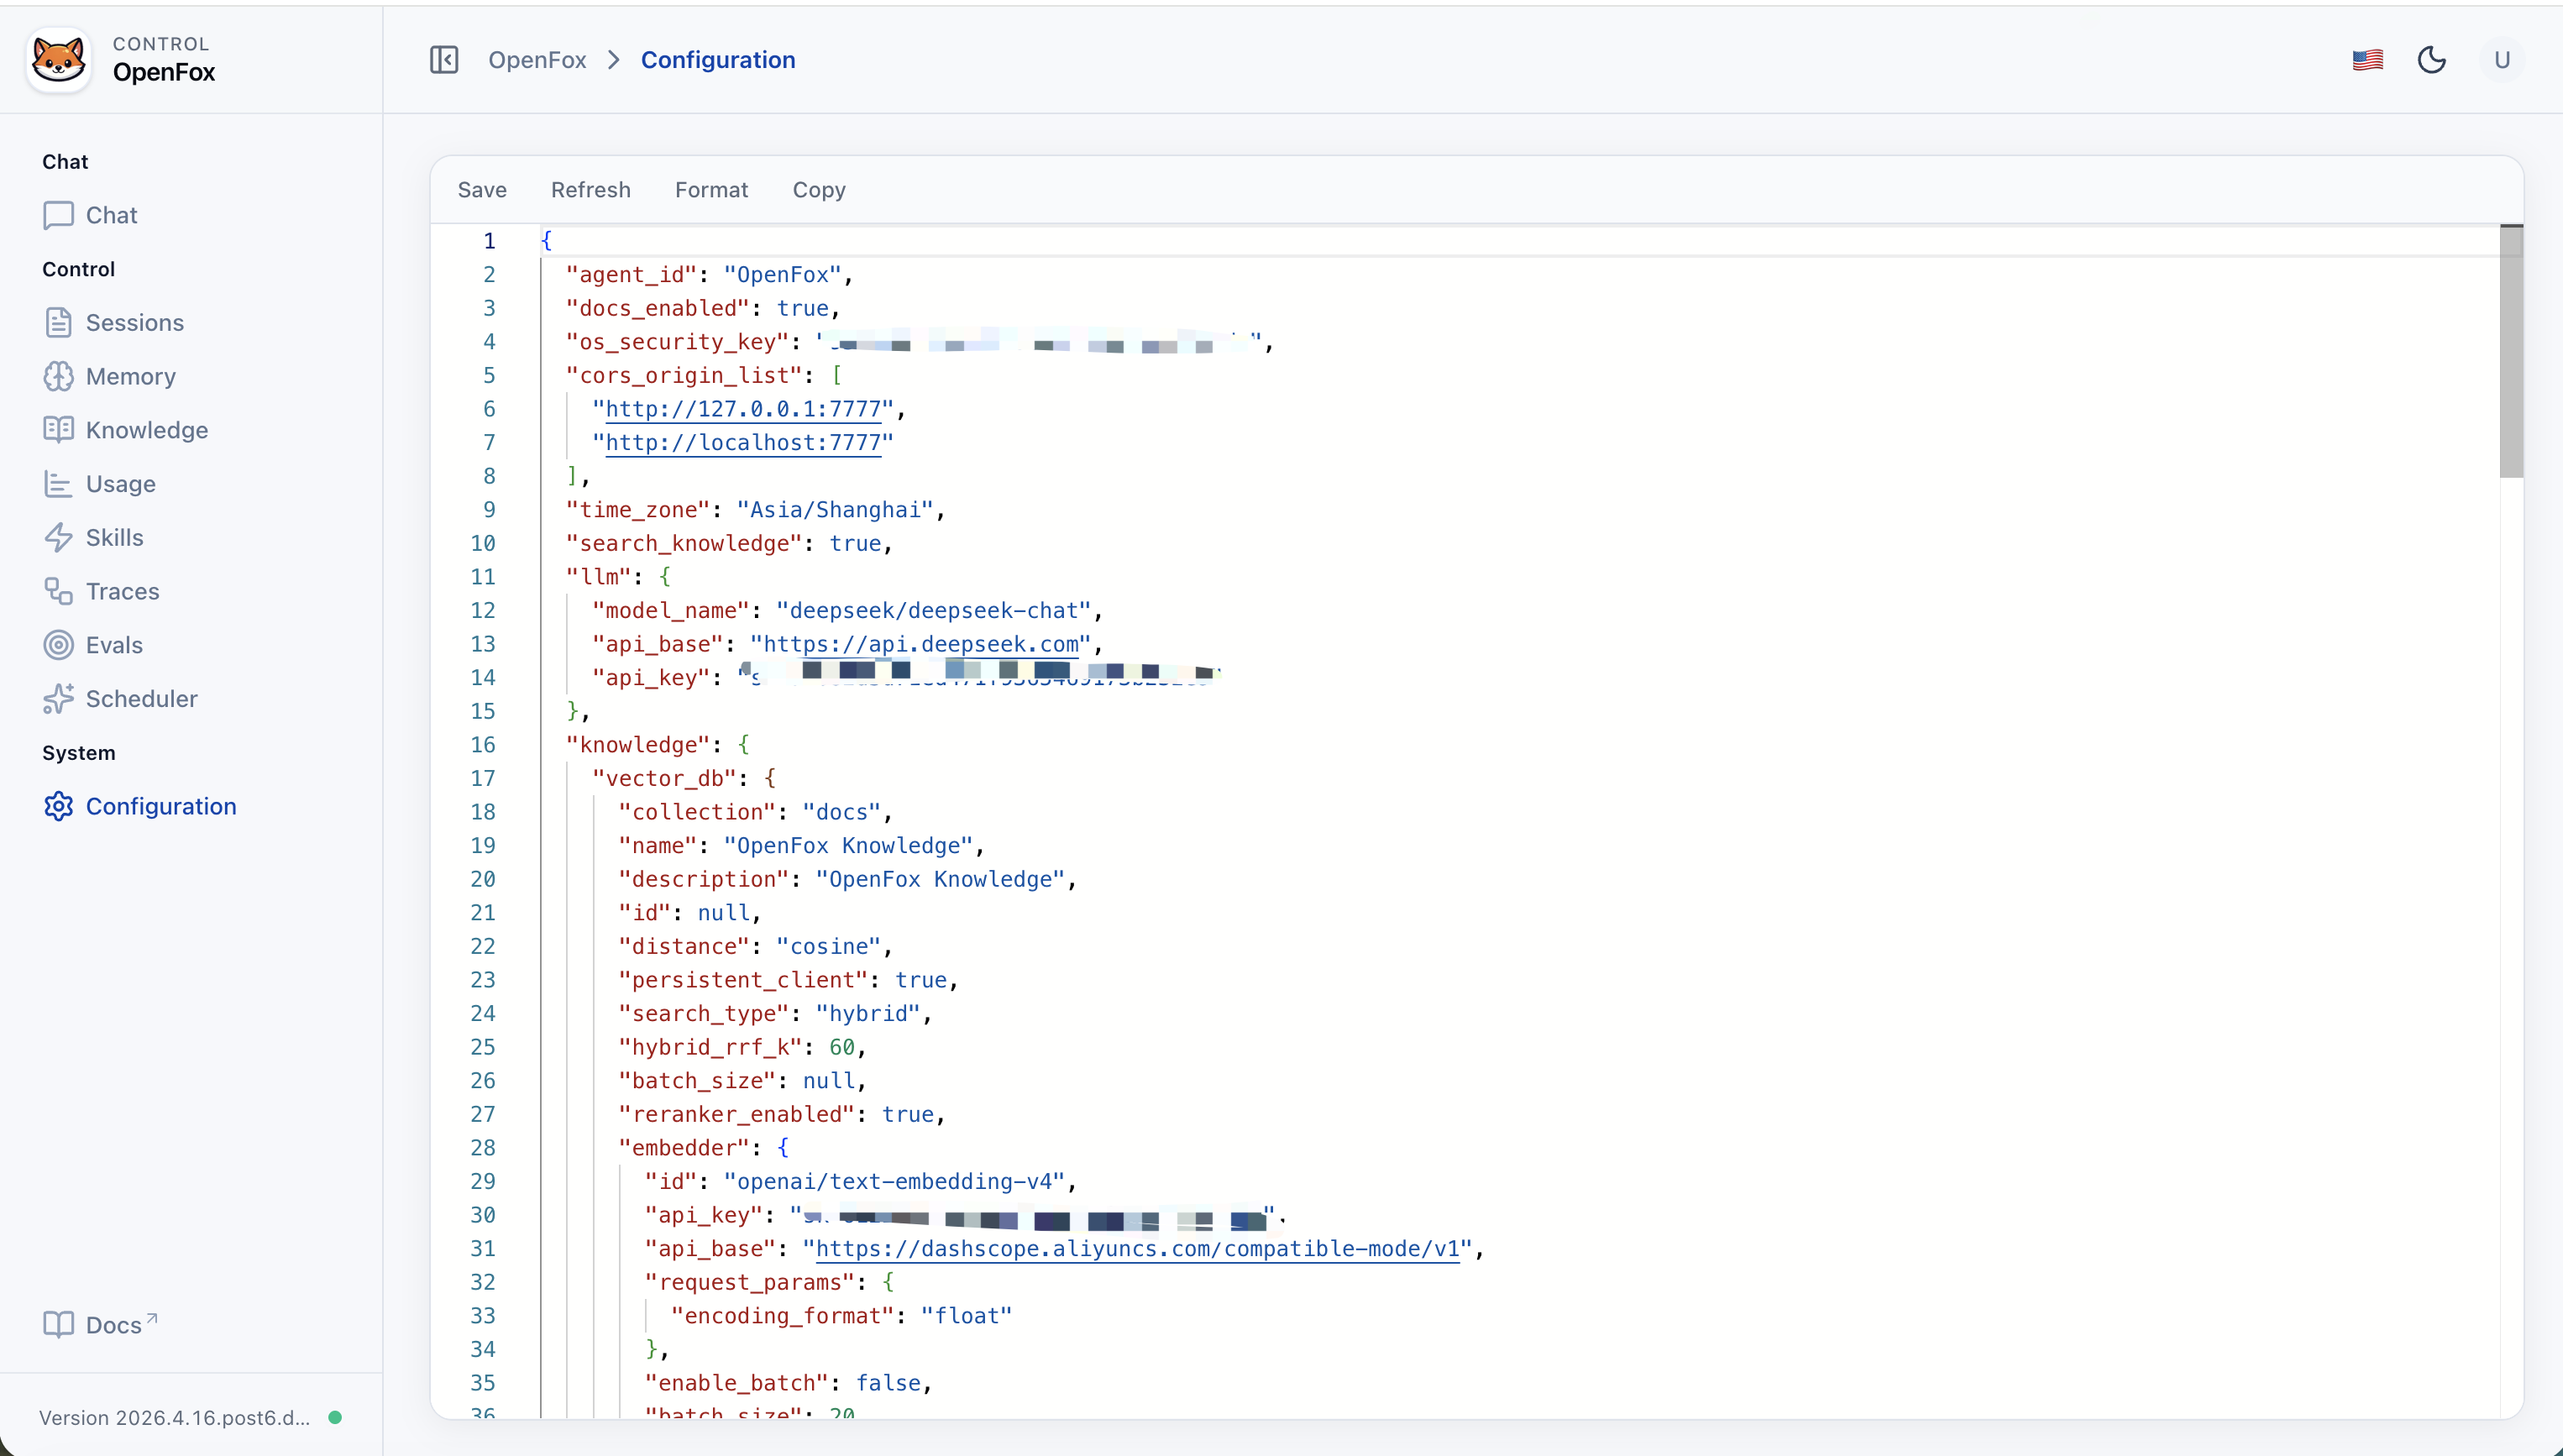
Task: Open the Scheduler
Action: (142, 698)
